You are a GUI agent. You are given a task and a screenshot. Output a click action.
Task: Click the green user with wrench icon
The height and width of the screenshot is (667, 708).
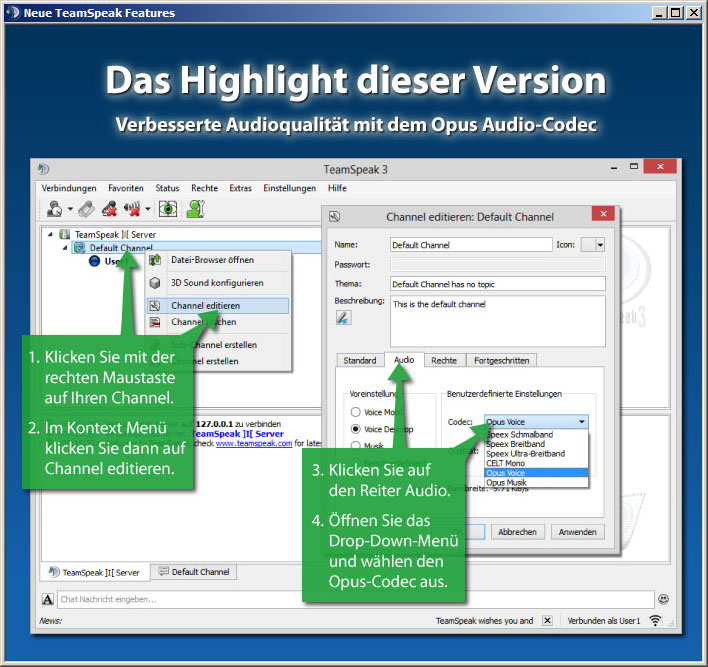point(196,209)
